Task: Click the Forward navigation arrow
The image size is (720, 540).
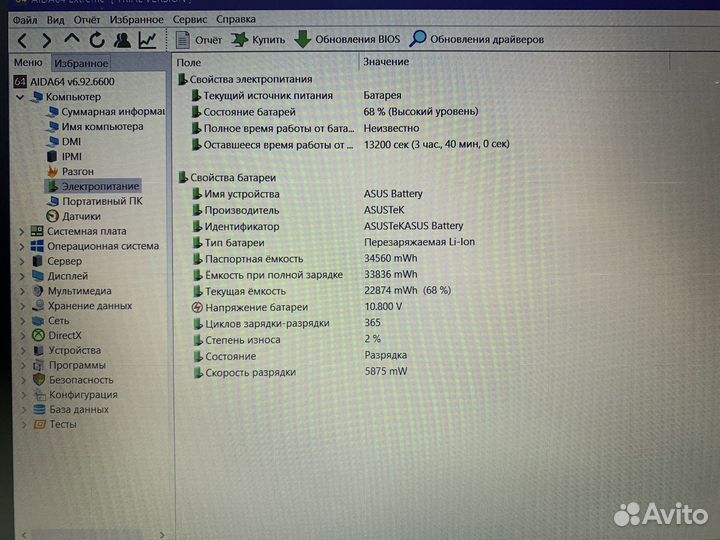Action: tap(46, 40)
